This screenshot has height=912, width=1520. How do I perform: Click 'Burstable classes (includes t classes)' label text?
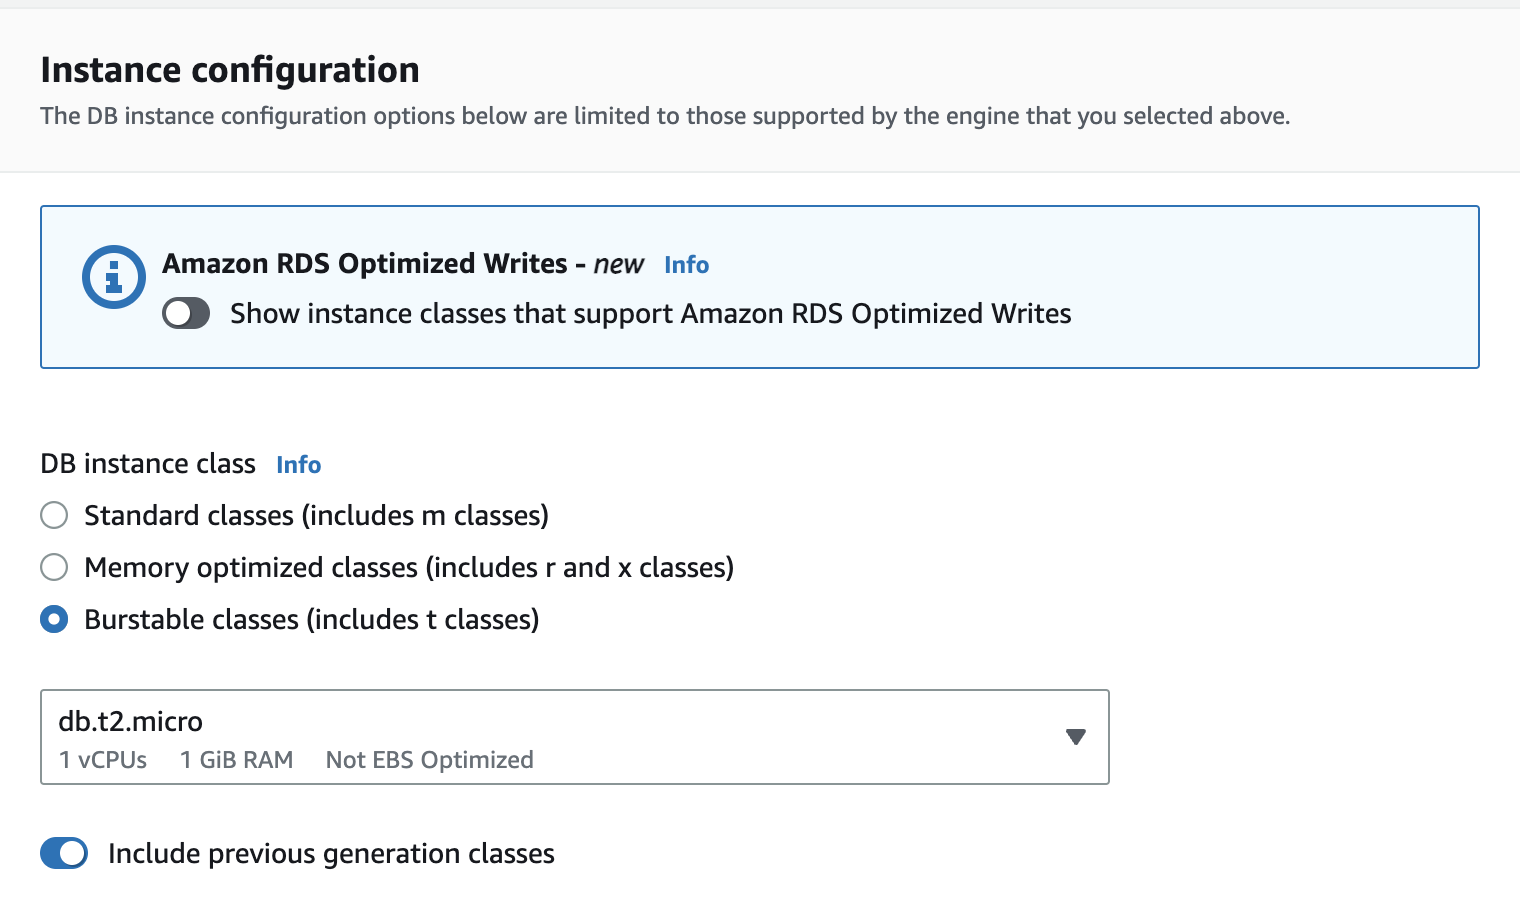pos(311,620)
